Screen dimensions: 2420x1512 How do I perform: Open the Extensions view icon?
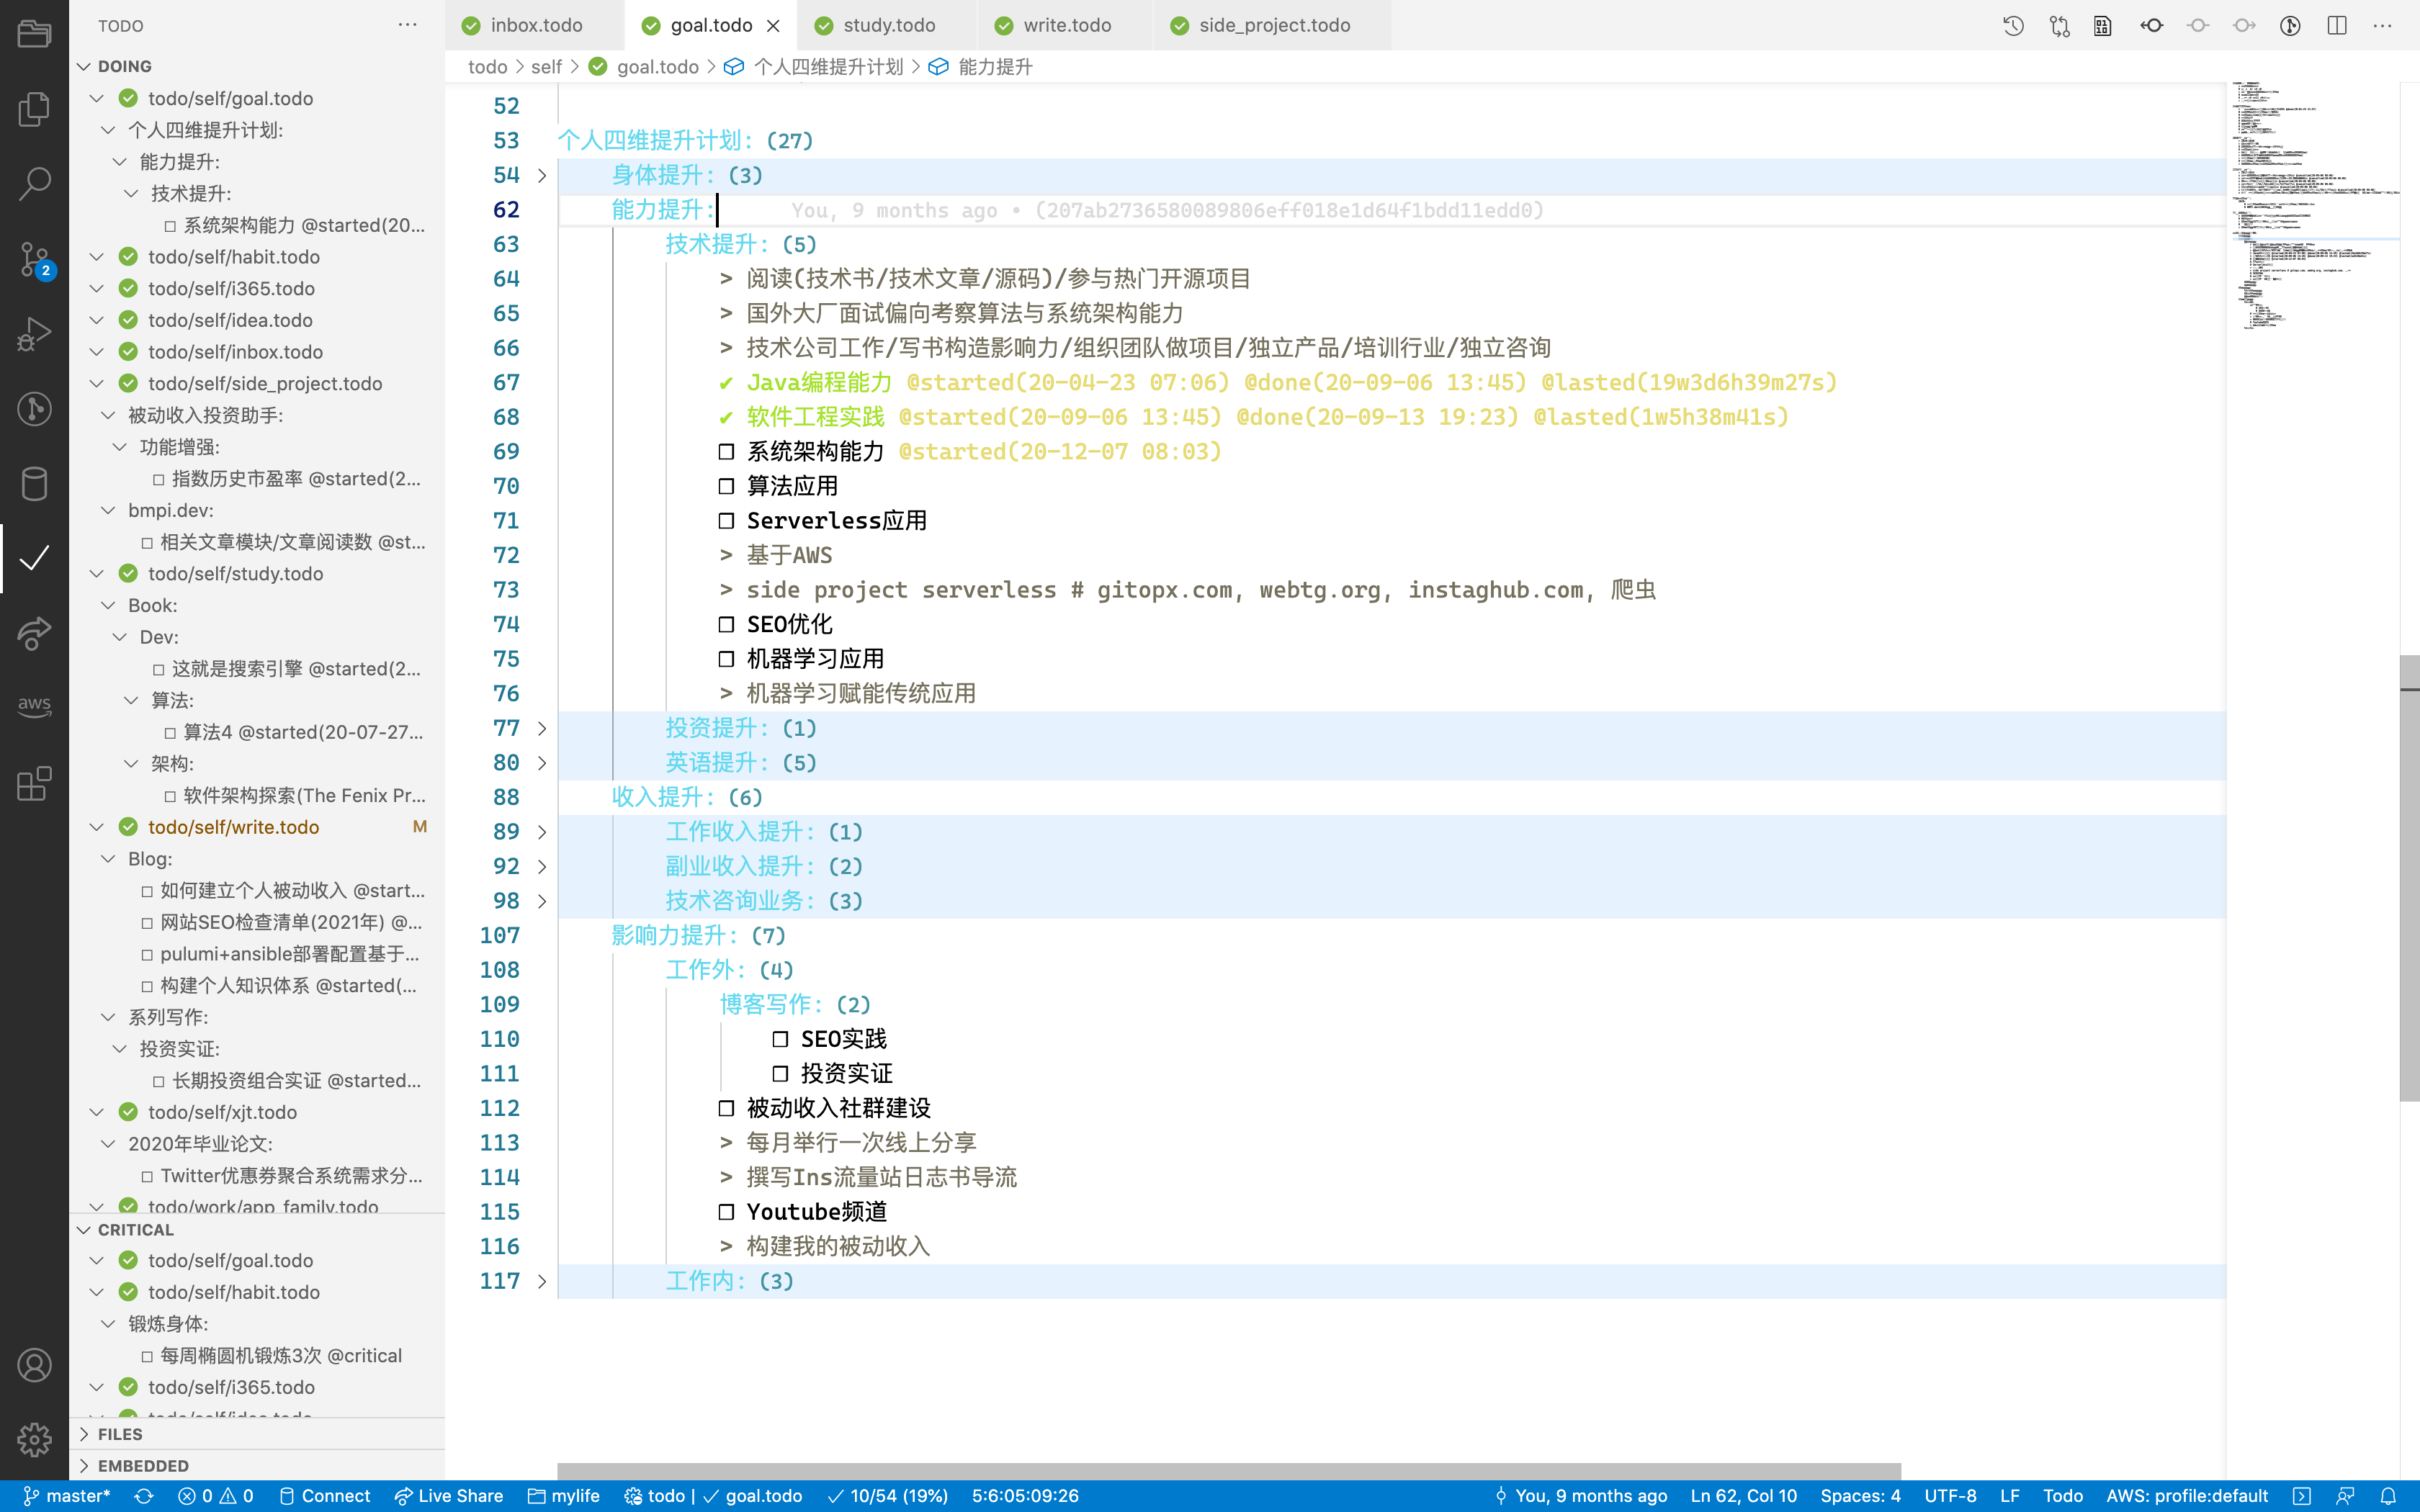point(34,783)
